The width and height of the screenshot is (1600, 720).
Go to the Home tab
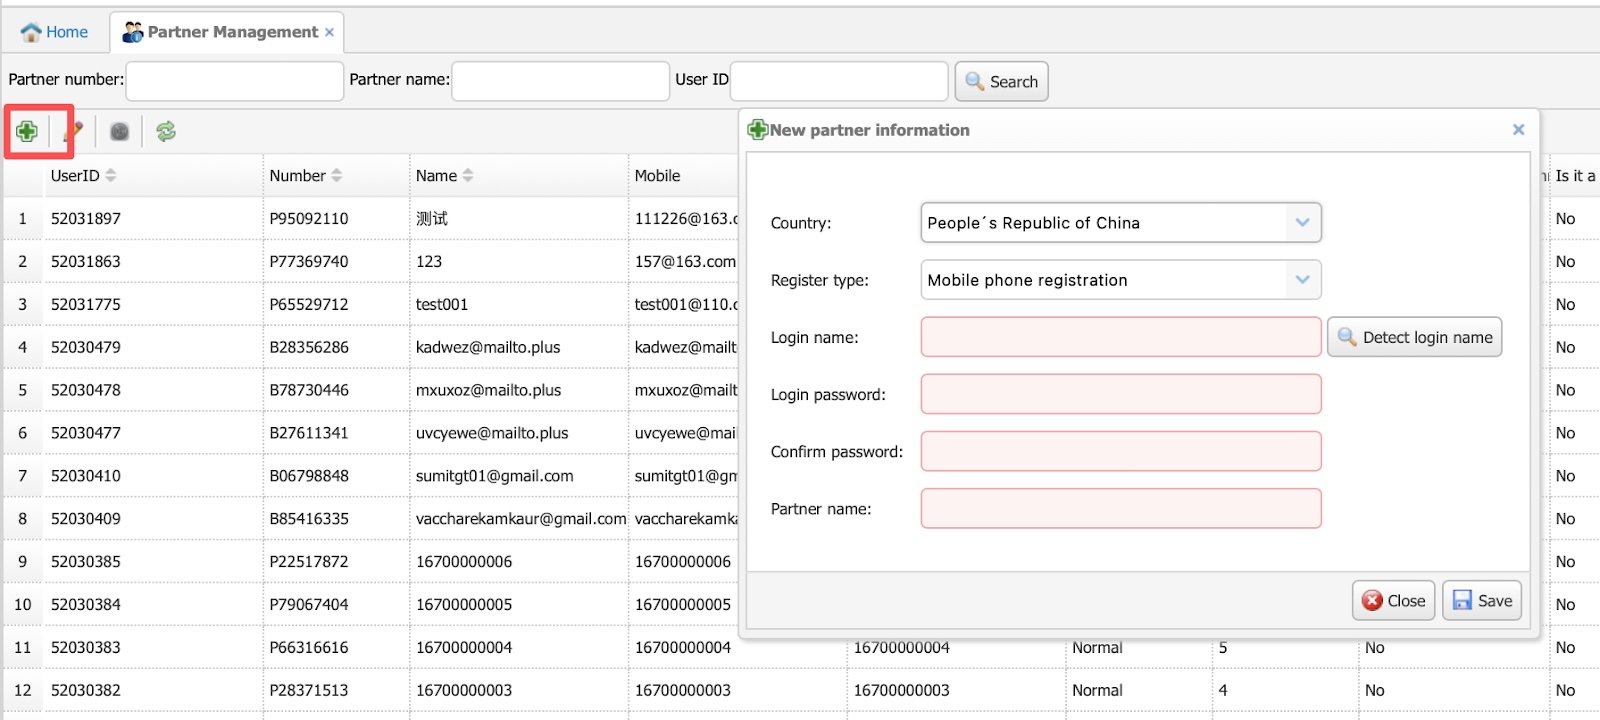pos(55,32)
